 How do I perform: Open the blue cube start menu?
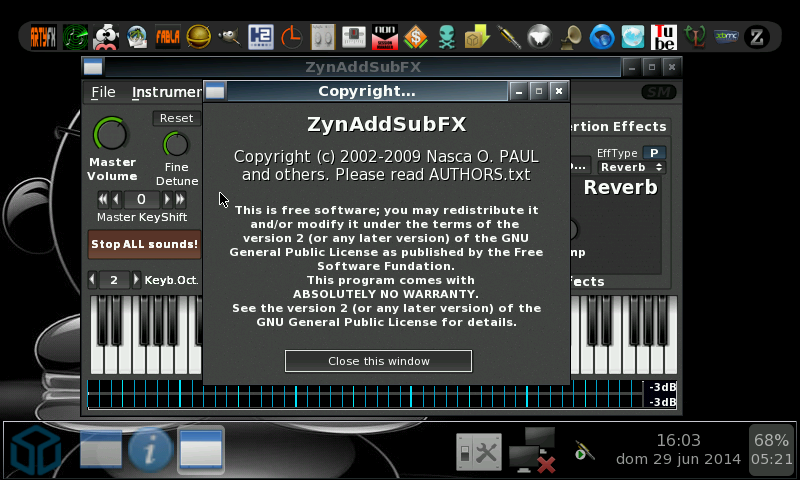[x=36, y=452]
